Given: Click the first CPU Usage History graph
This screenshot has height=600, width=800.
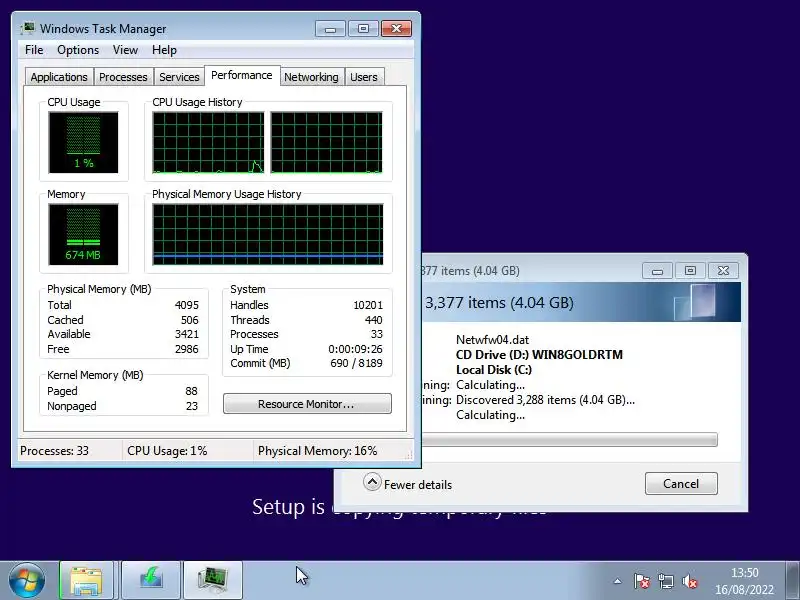Looking at the screenshot, I should (208, 143).
